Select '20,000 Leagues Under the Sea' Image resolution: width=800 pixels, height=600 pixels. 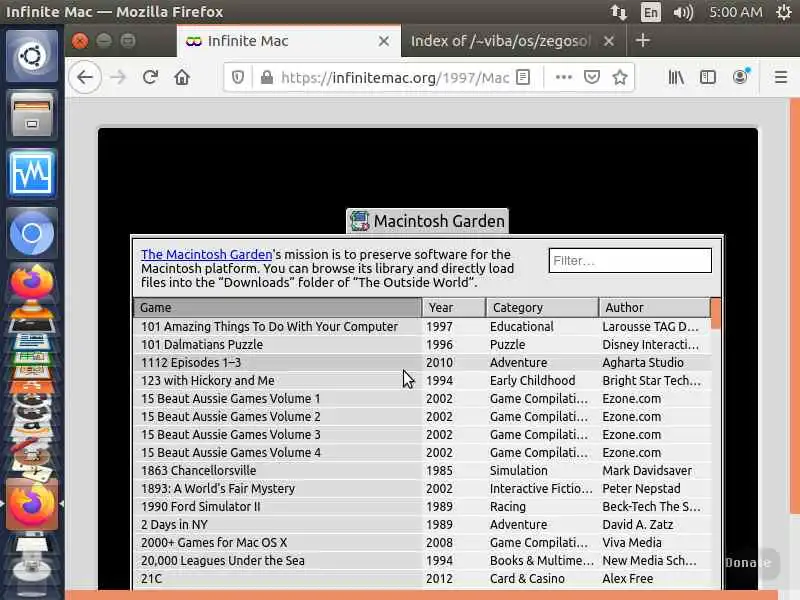pos(421,560)
